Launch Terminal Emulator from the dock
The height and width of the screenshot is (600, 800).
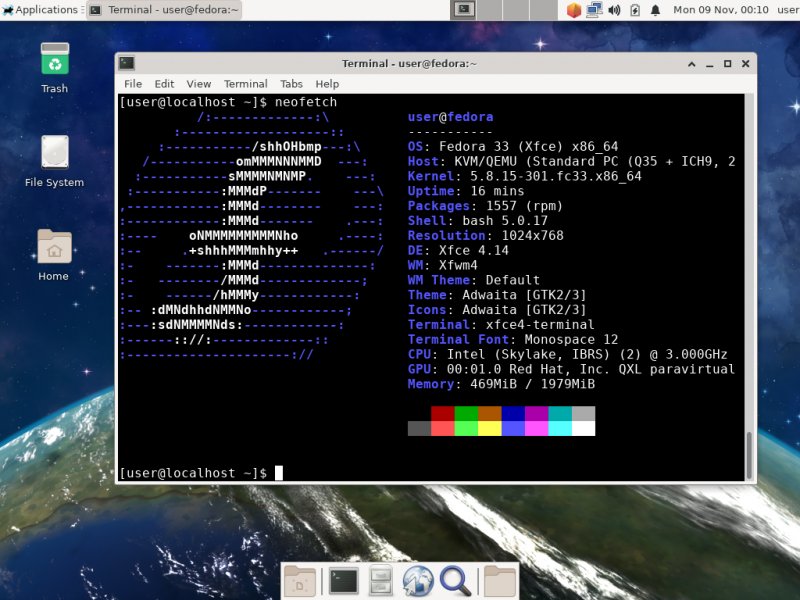point(343,581)
